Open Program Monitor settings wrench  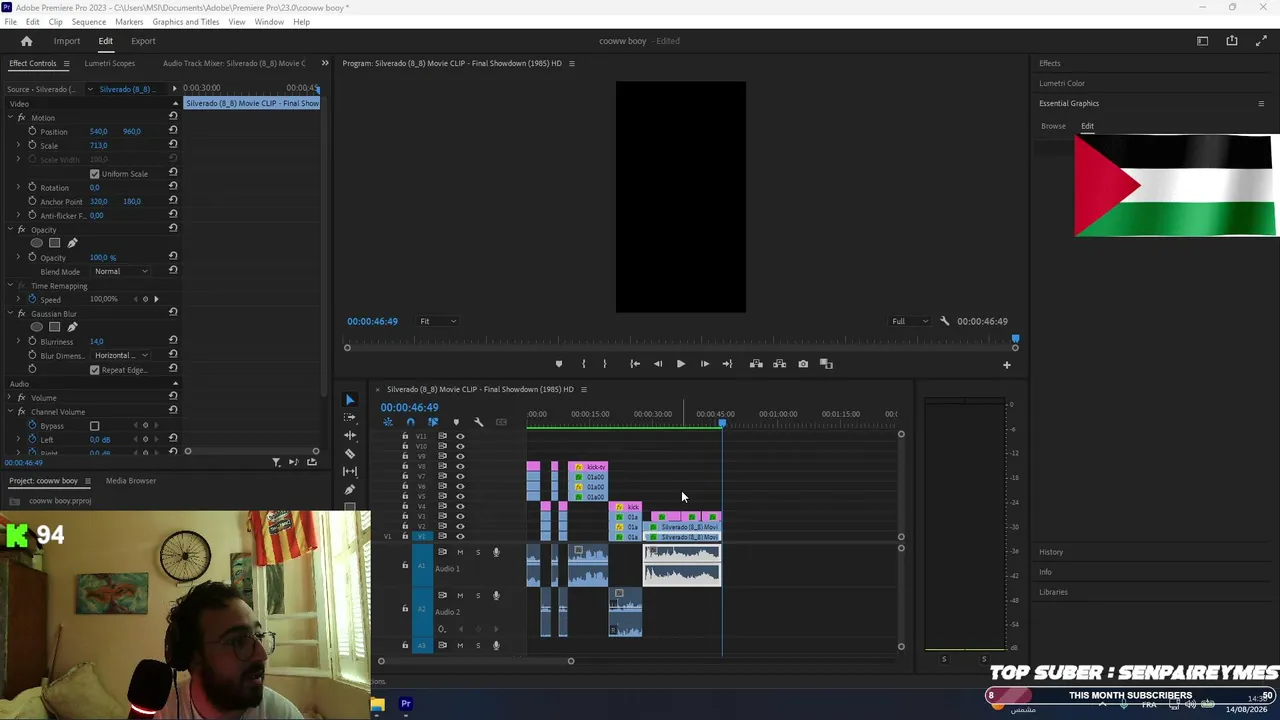tap(945, 321)
